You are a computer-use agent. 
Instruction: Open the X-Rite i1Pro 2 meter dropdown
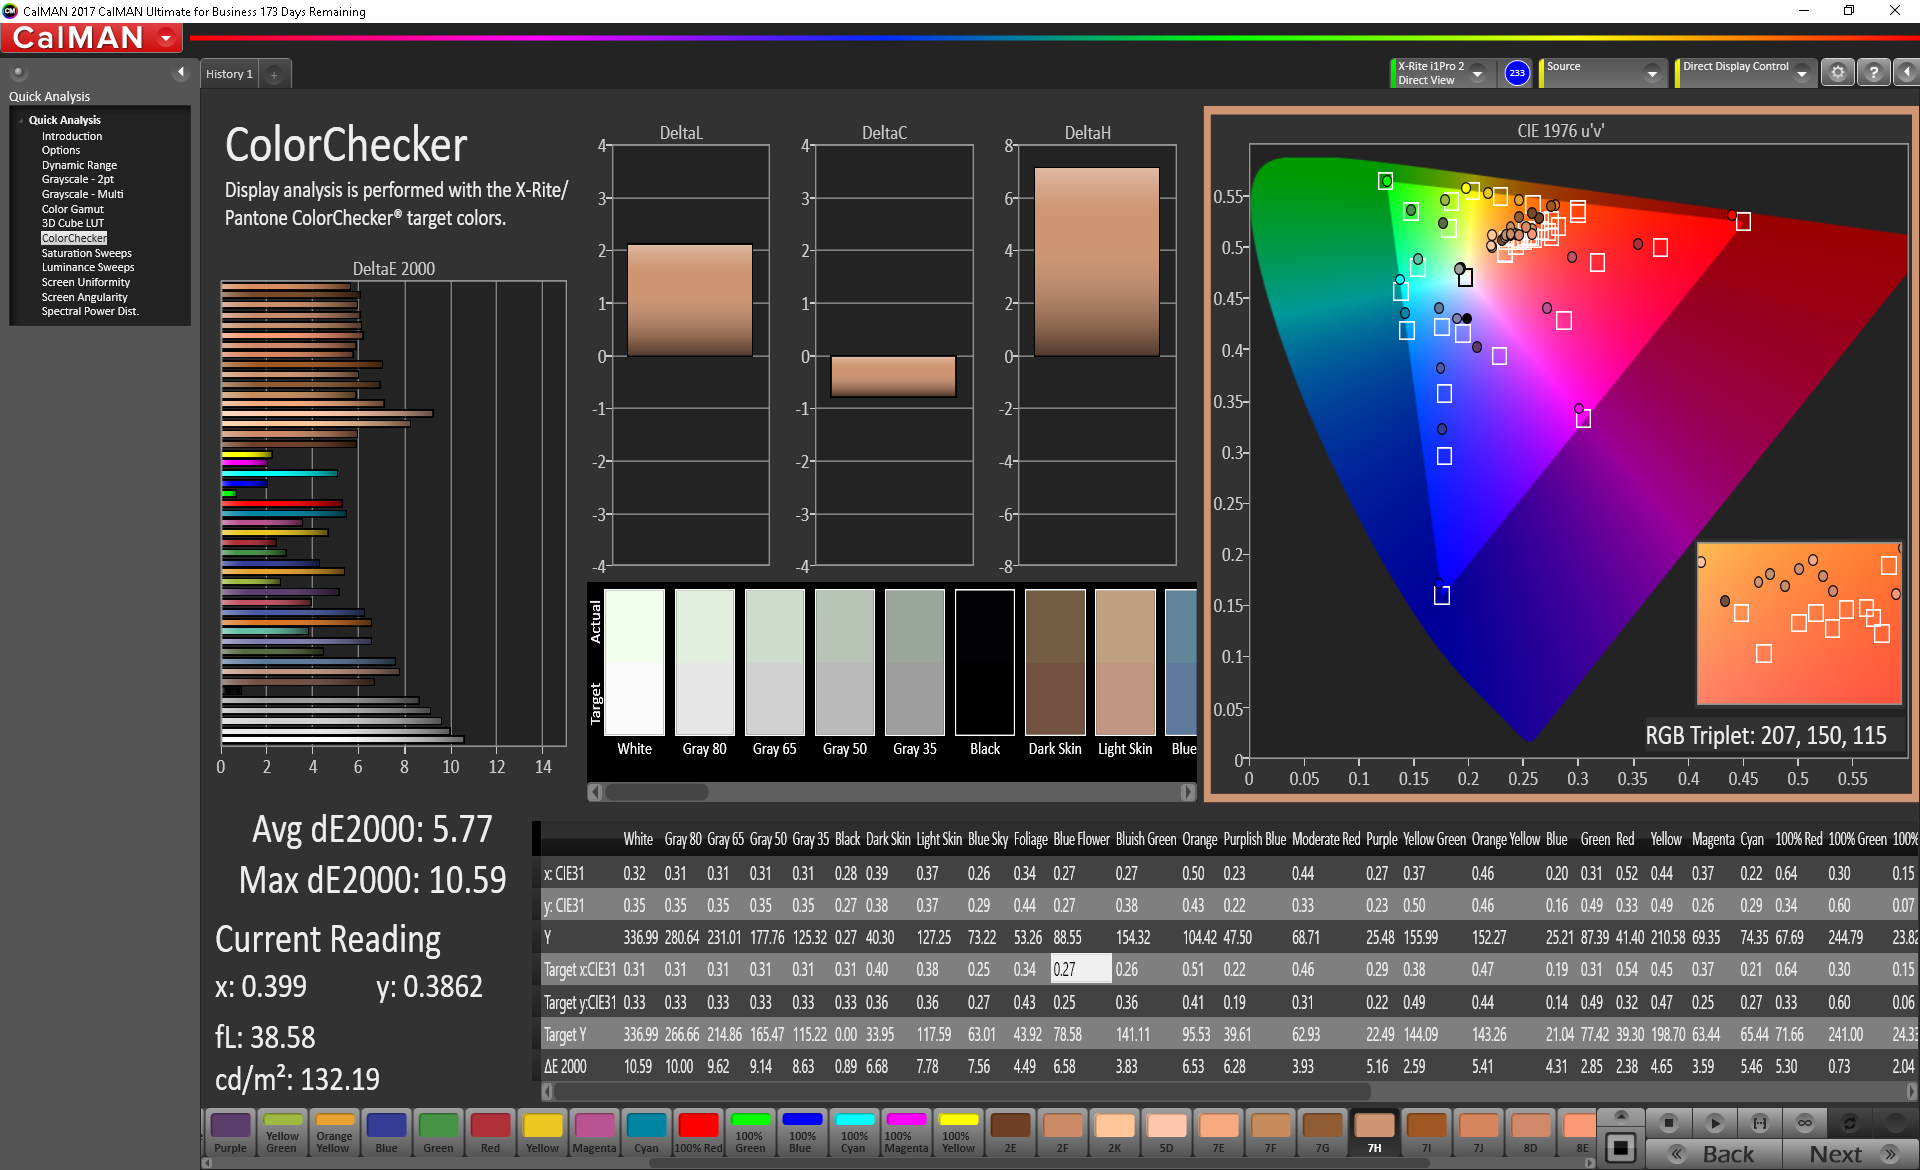click(1477, 74)
